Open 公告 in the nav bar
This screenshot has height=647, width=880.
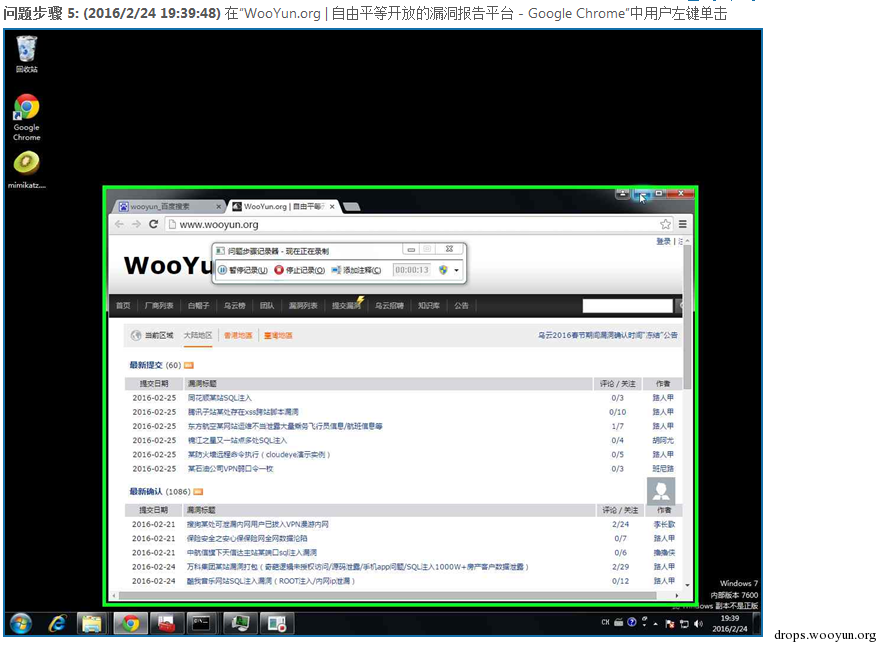pyautogui.click(x=461, y=306)
